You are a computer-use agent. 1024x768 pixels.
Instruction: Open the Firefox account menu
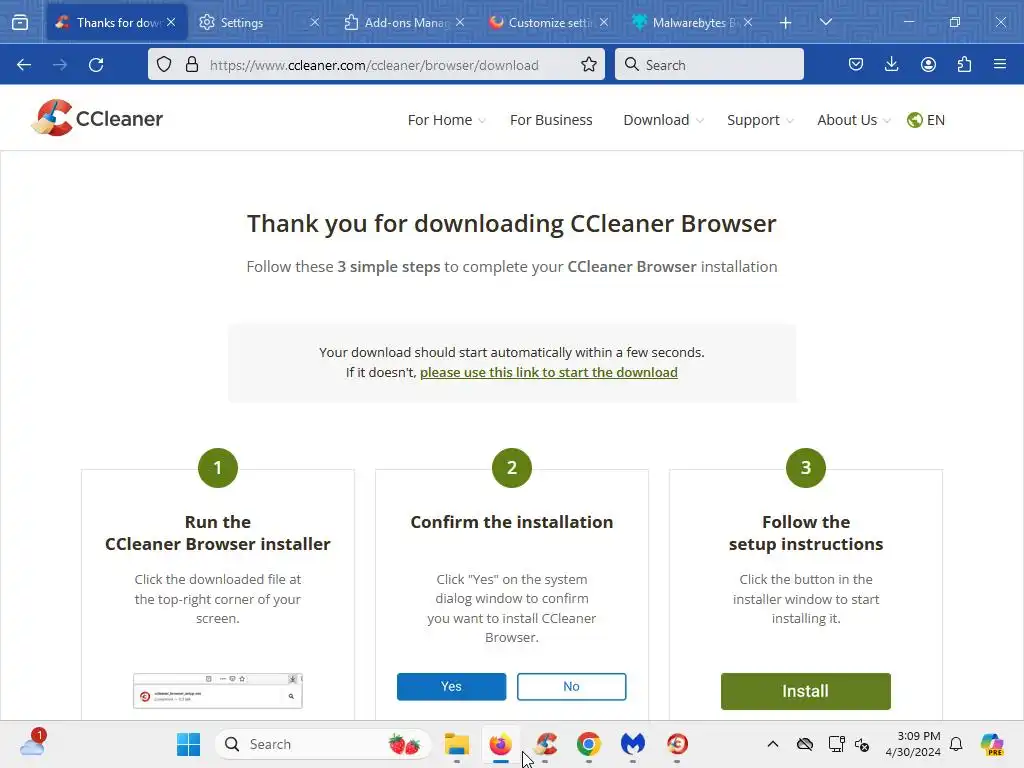928,64
